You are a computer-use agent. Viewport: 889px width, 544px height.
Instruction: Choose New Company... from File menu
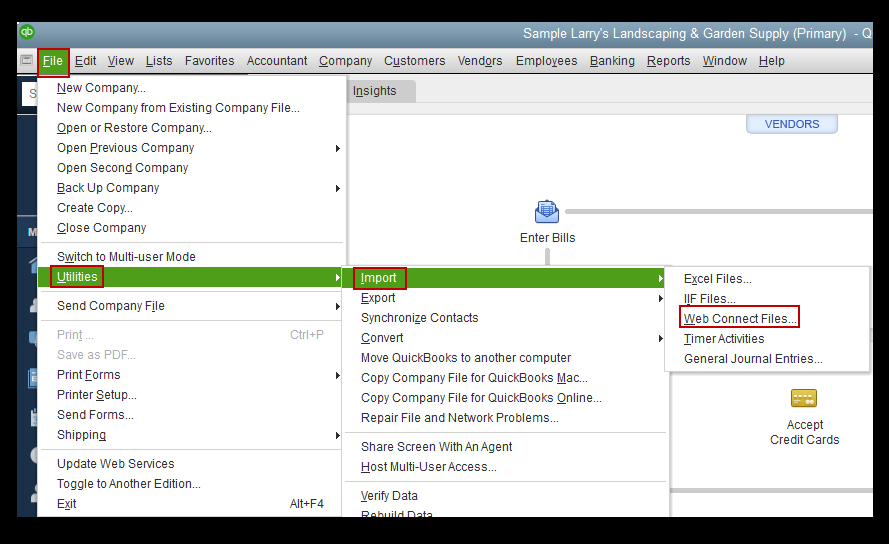(192, 88)
